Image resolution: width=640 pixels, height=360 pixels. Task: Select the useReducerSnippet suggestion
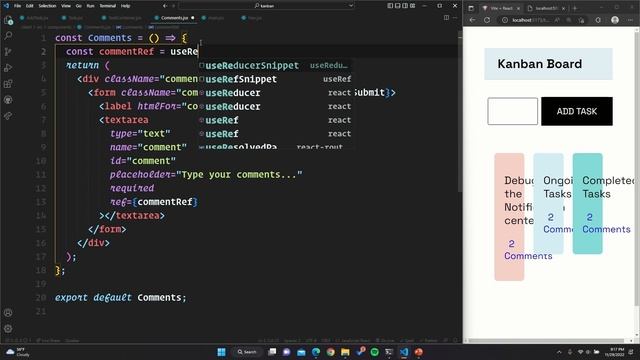point(275,65)
